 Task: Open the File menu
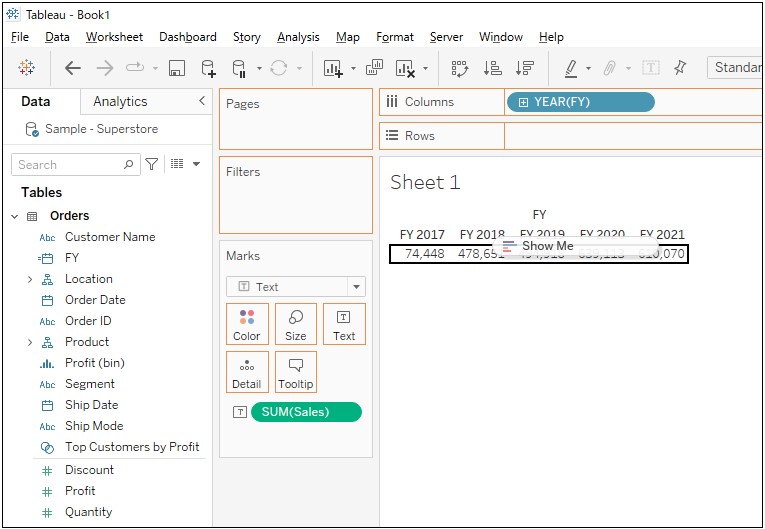[20, 37]
